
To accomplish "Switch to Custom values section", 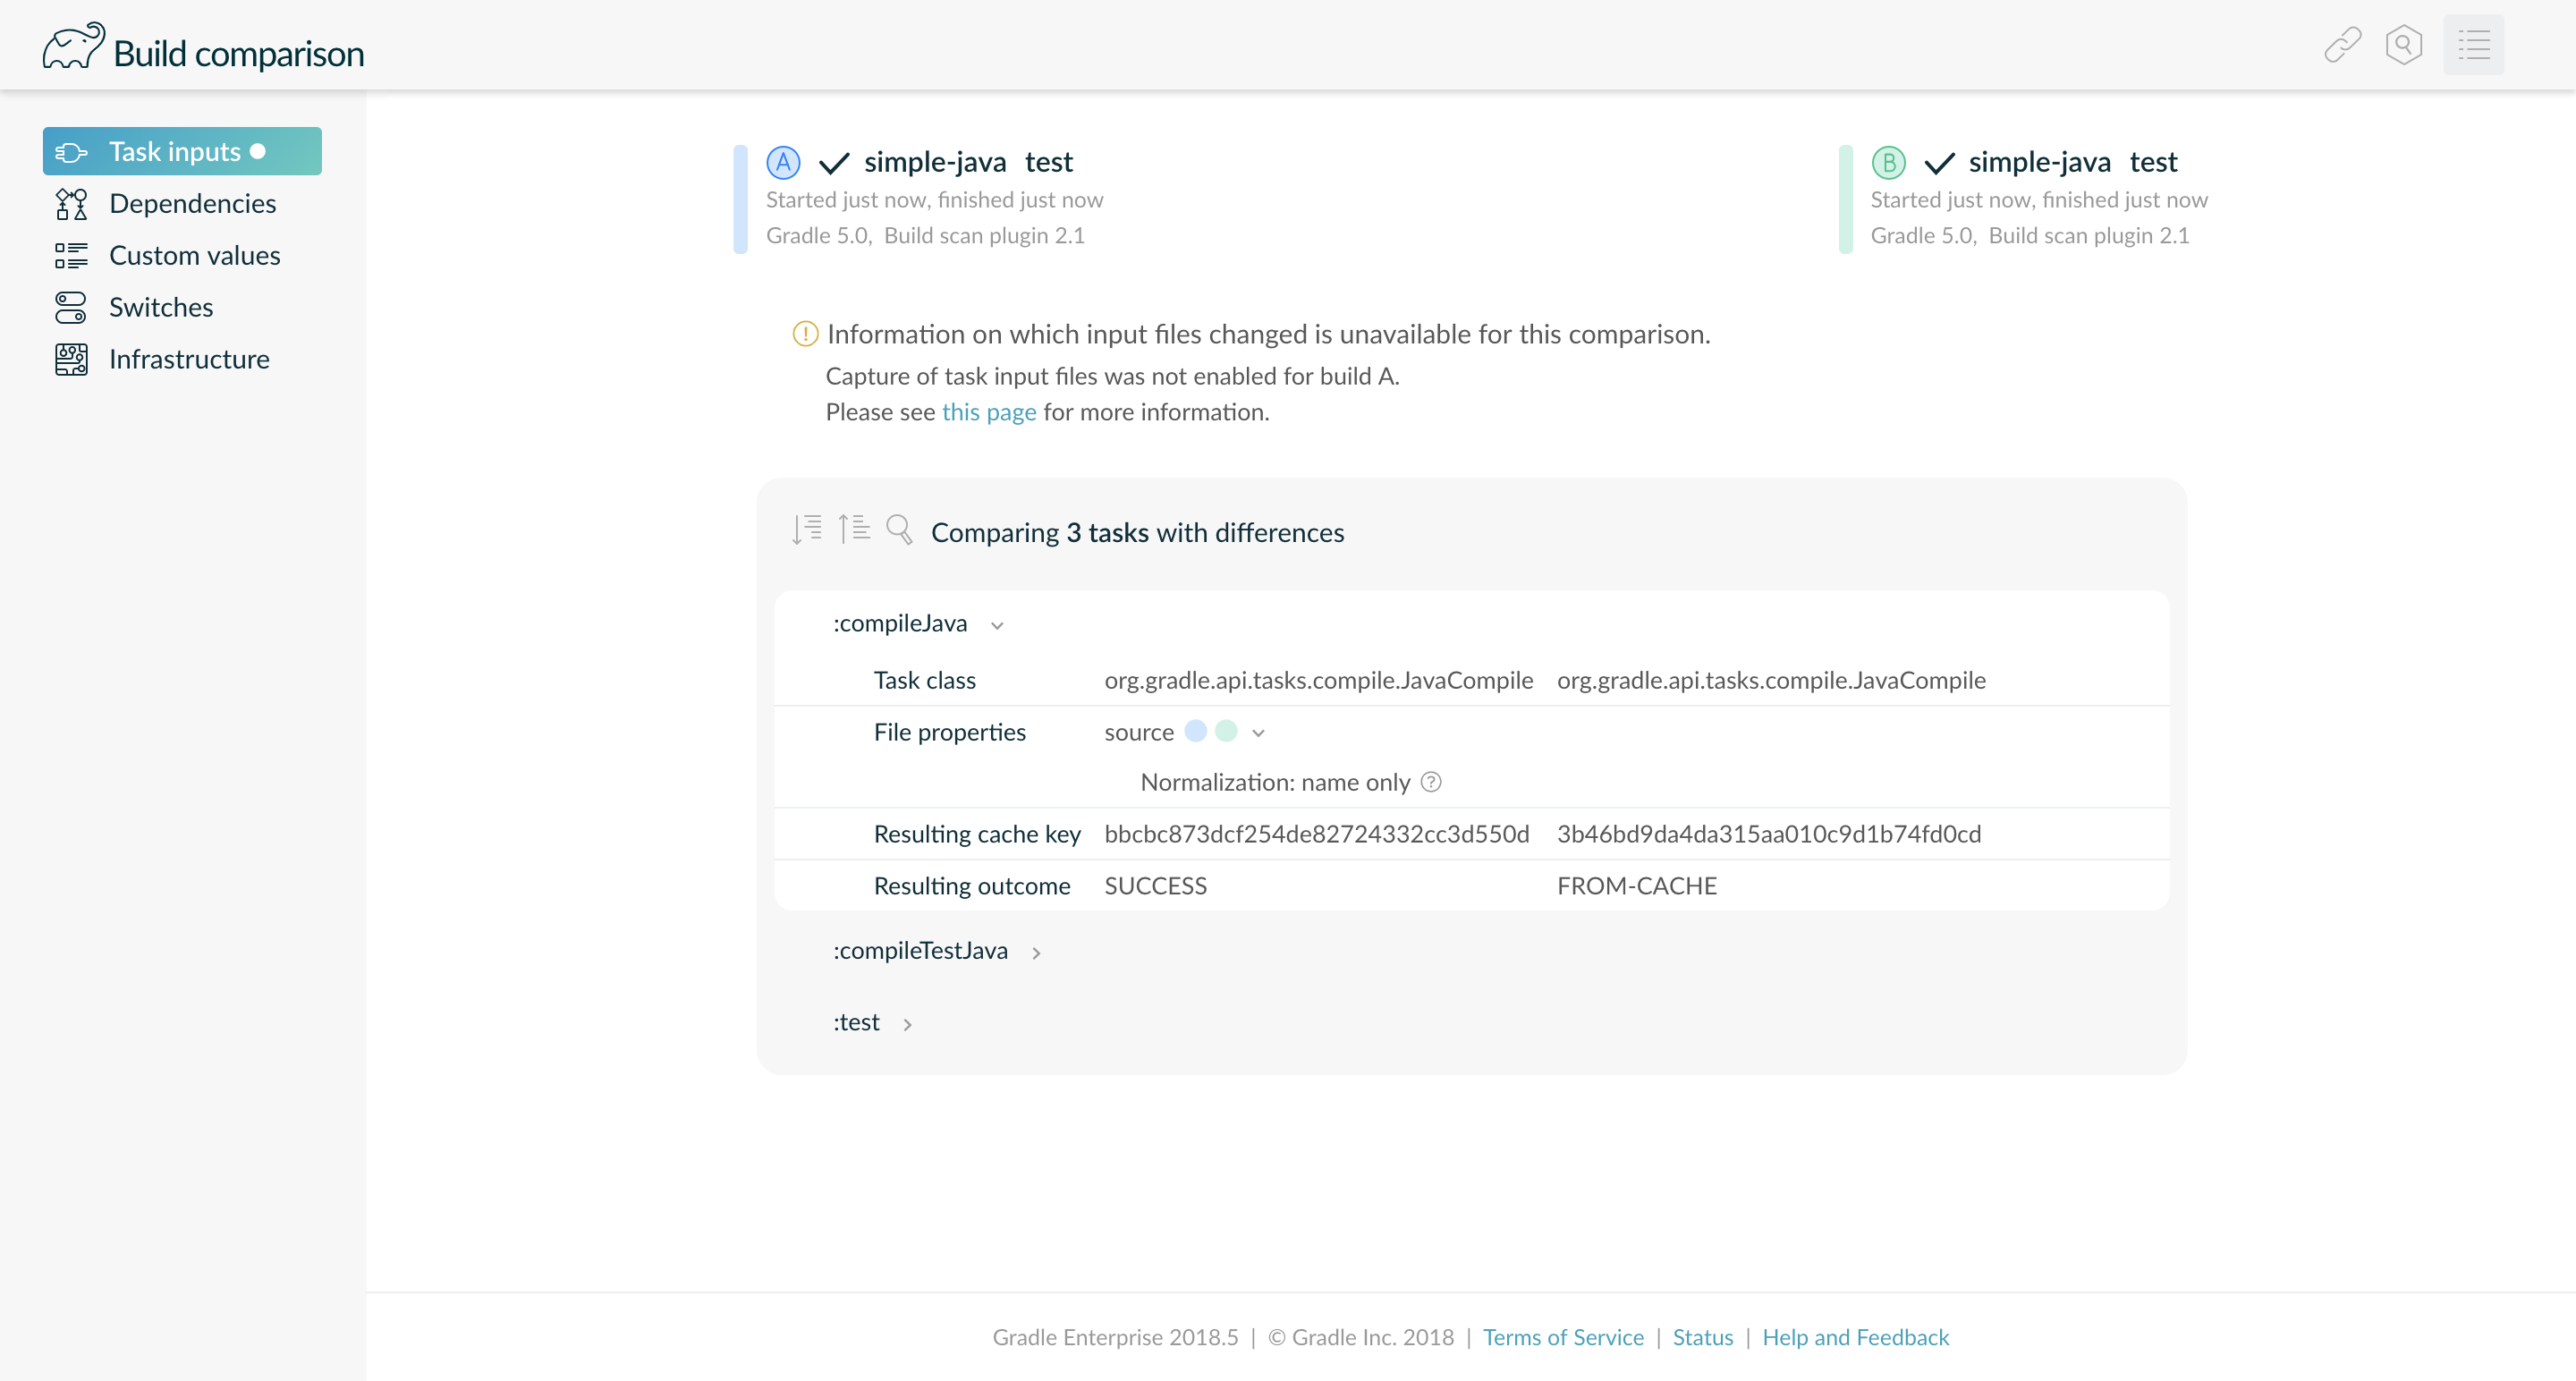I will pyautogui.click(x=194, y=255).
